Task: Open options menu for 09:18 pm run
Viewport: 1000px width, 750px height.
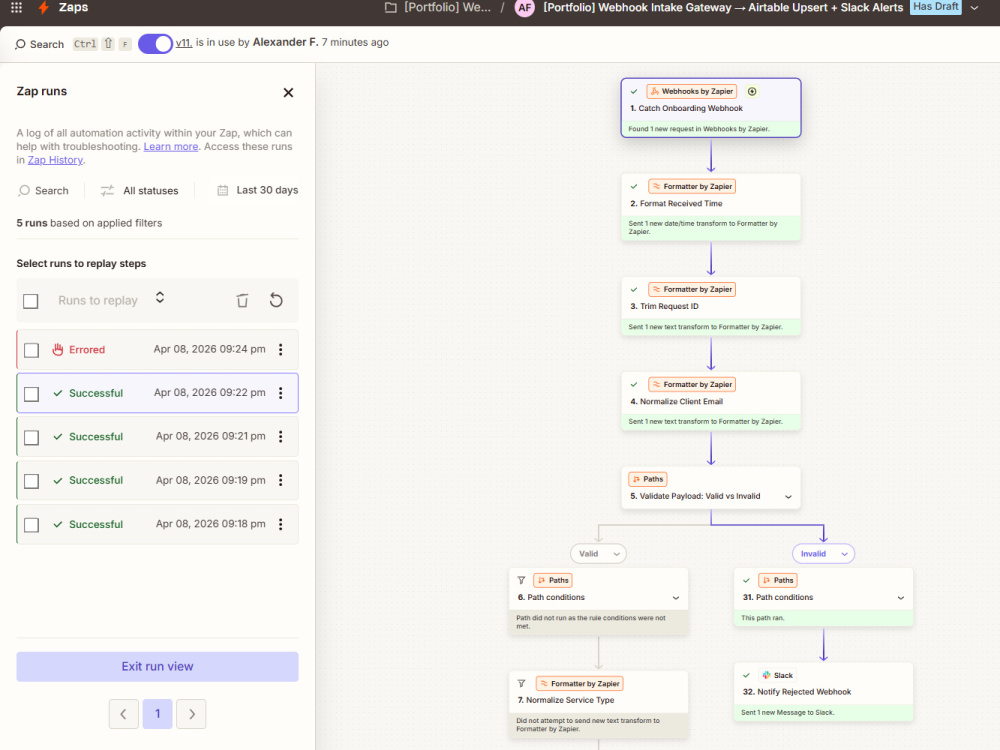Action: click(x=281, y=524)
